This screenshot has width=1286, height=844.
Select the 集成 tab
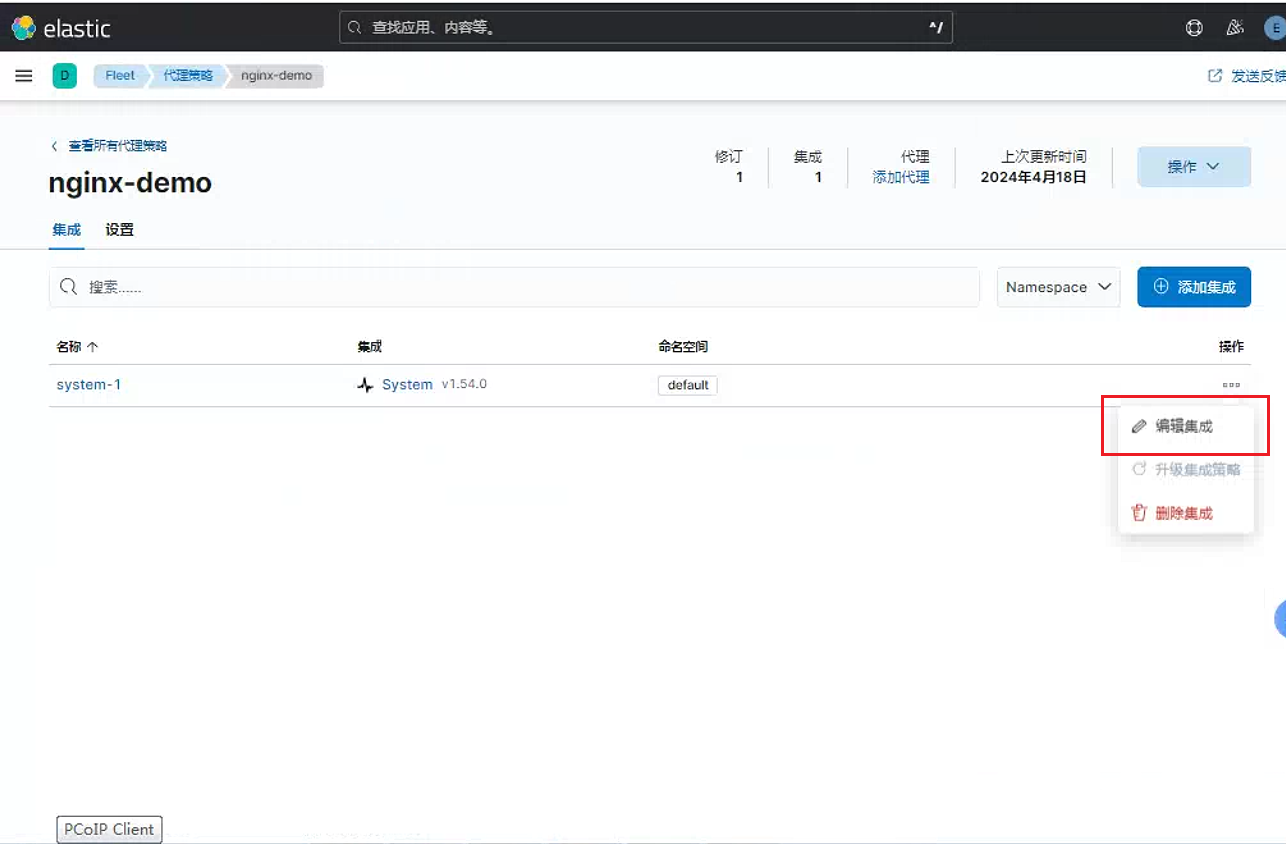coord(66,230)
